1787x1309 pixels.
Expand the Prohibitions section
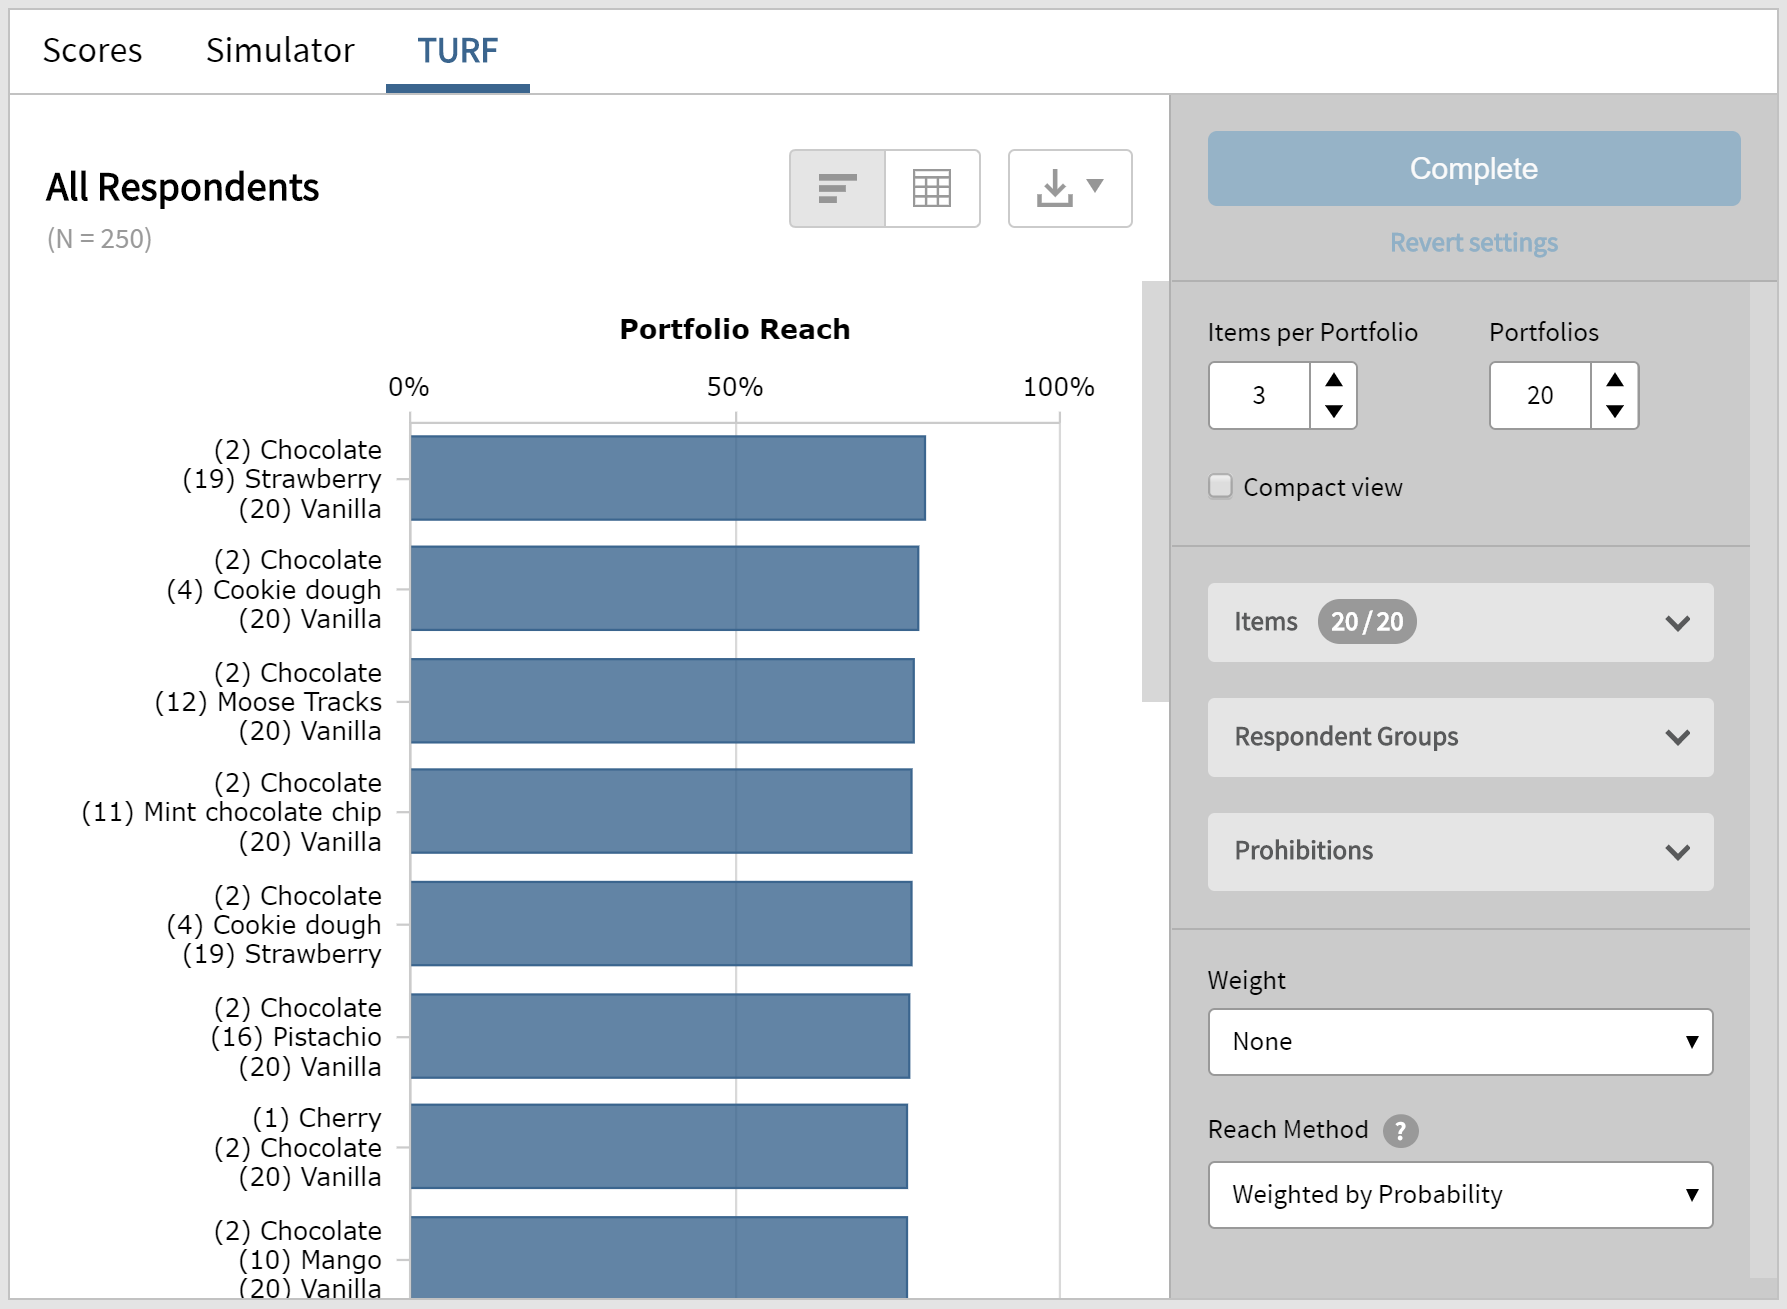click(x=1459, y=851)
